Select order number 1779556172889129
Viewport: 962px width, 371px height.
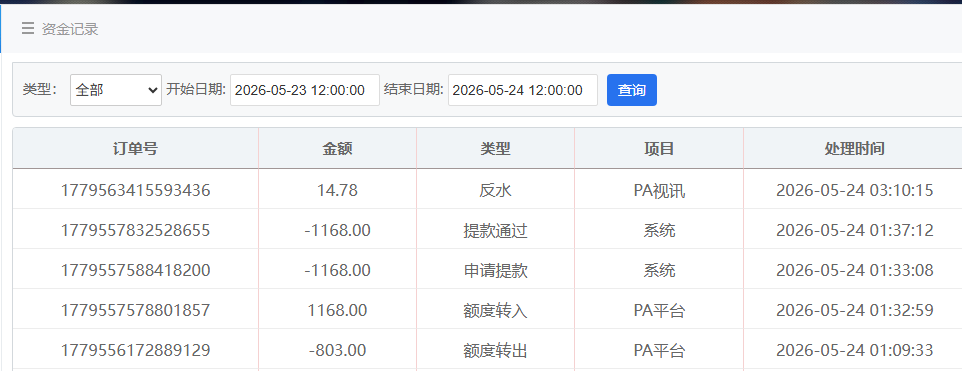point(136,350)
